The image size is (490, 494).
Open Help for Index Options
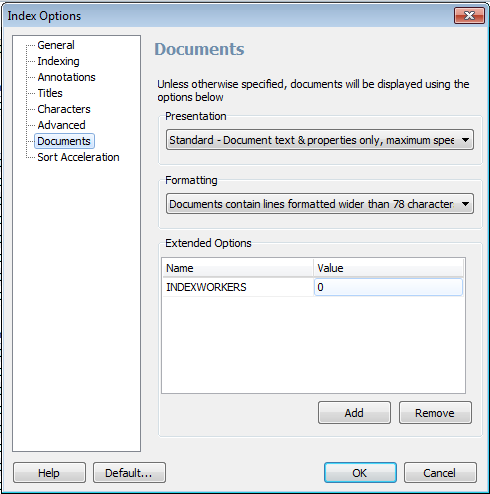pos(49,472)
